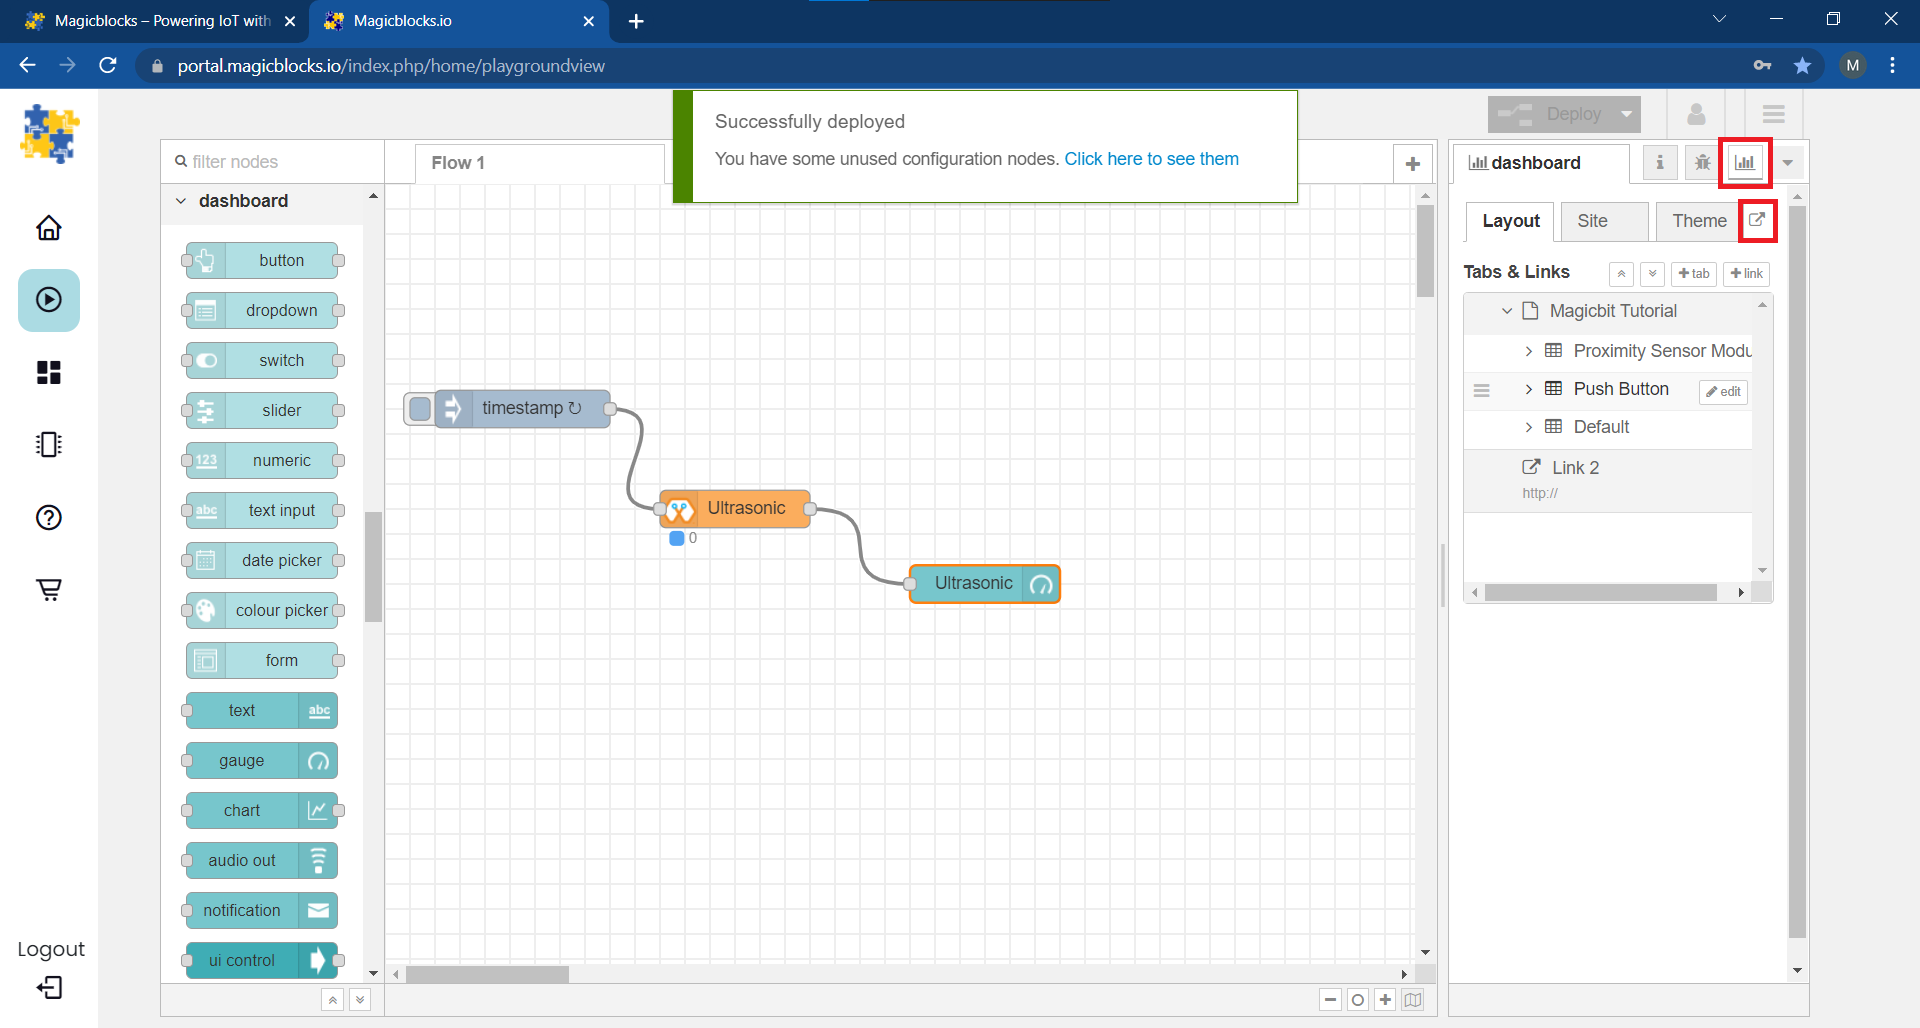Image resolution: width=1920 pixels, height=1028 pixels.
Task: Switch to the Theme tab
Action: click(x=1698, y=221)
